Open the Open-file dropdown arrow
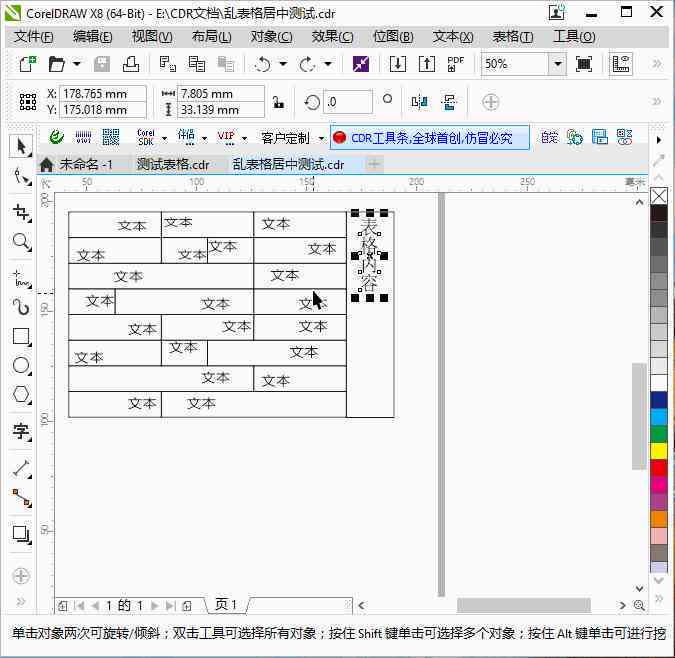 pyautogui.click(x=77, y=64)
